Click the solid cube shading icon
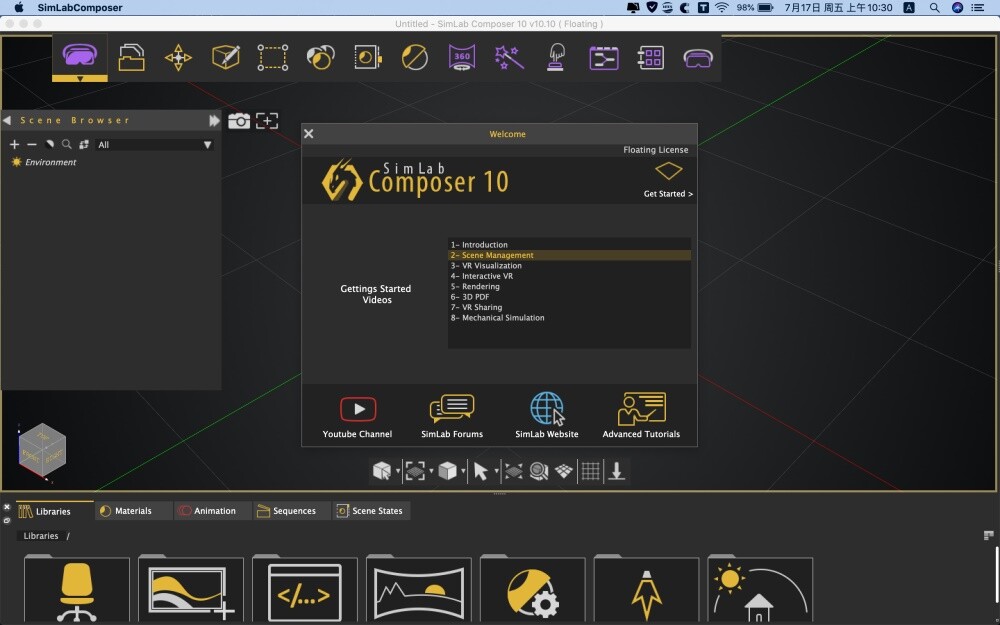Viewport: 1000px width, 625px height. click(x=448, y=471)
